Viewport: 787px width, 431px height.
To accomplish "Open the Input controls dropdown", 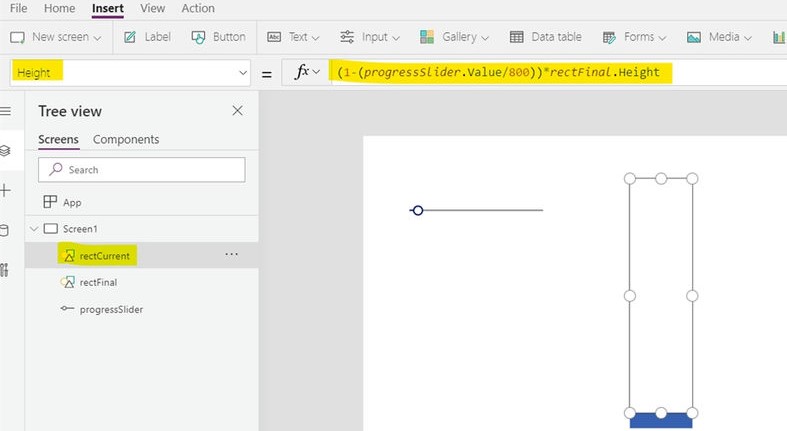I will tap(369, 37).
